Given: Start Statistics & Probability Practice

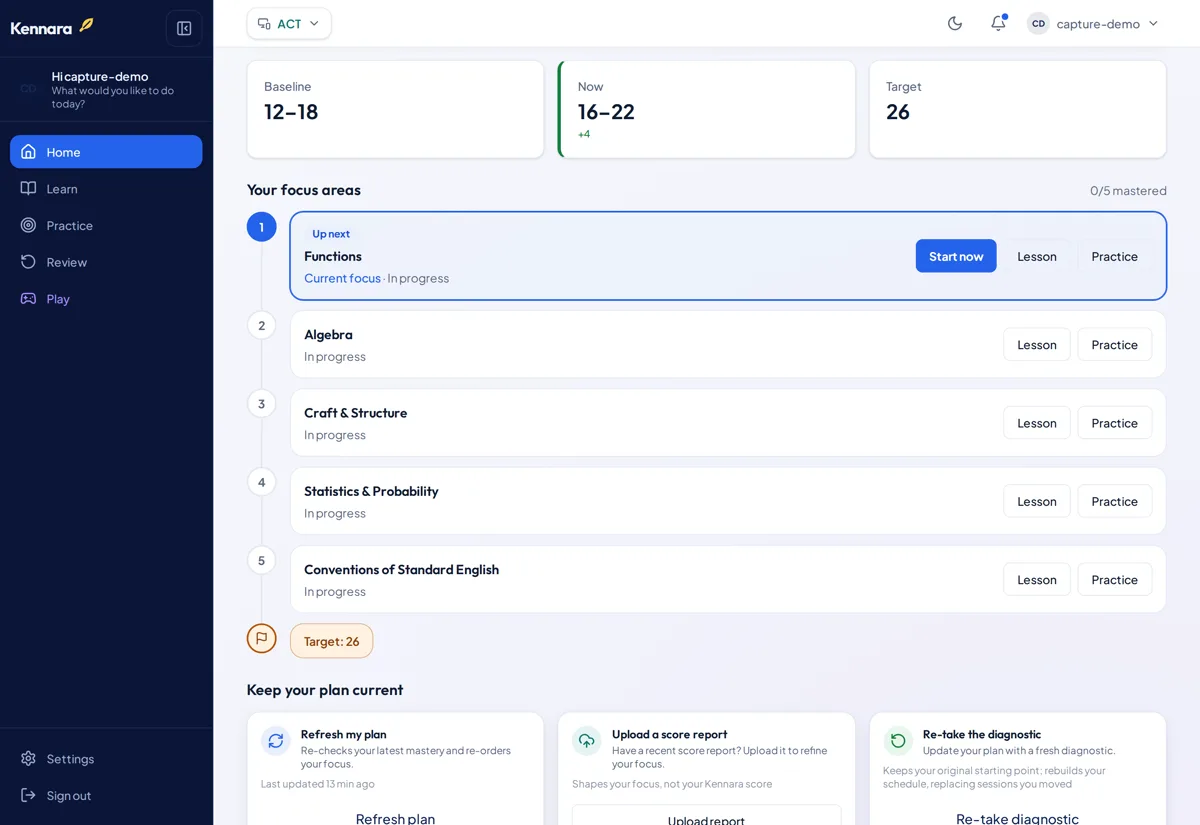Looking at the screenshot, I should coord(1115,501).
